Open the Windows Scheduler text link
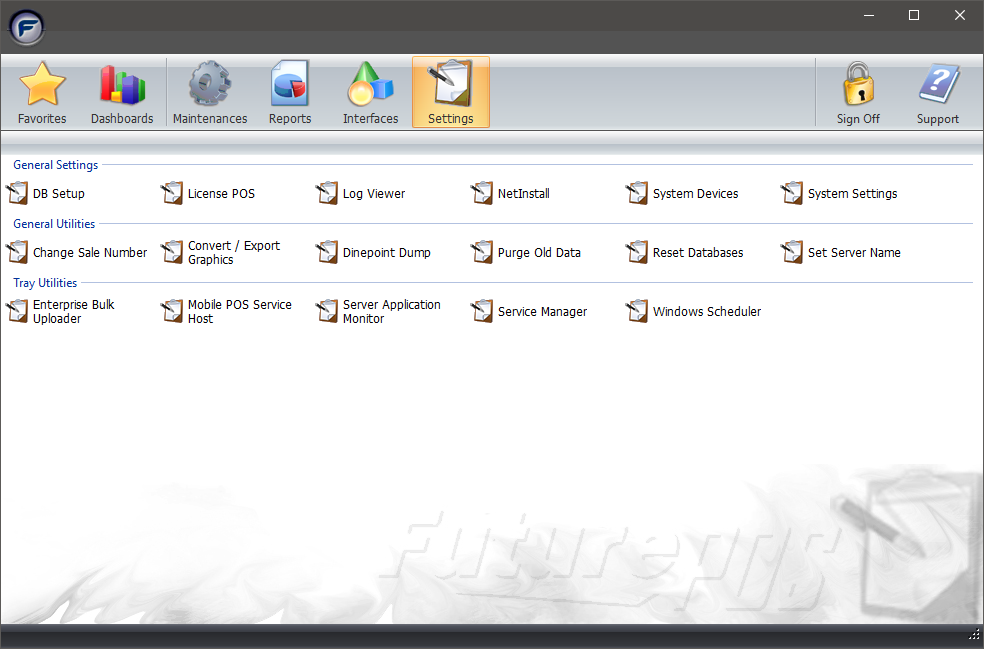Screen dimensions: 984x649 click(x=707, y=311)
